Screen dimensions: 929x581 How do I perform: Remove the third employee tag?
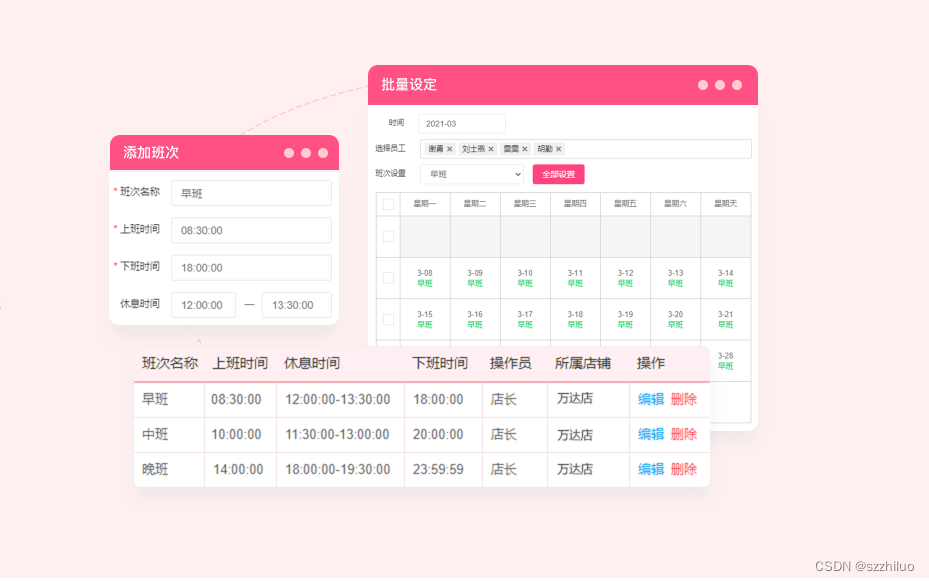pyautogui.click(x=525, y=149)
